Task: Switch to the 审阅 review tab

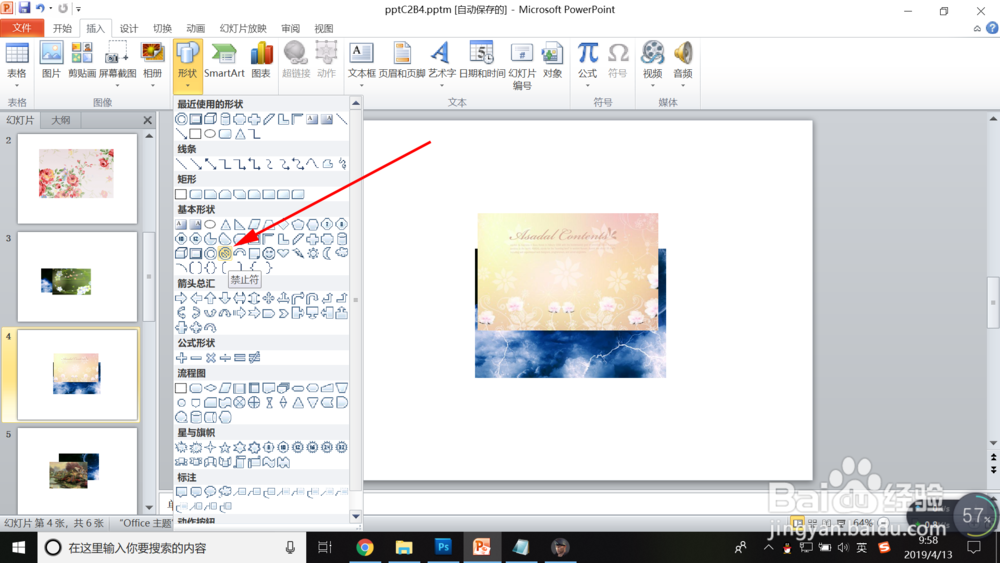Action: pos(290,28)
